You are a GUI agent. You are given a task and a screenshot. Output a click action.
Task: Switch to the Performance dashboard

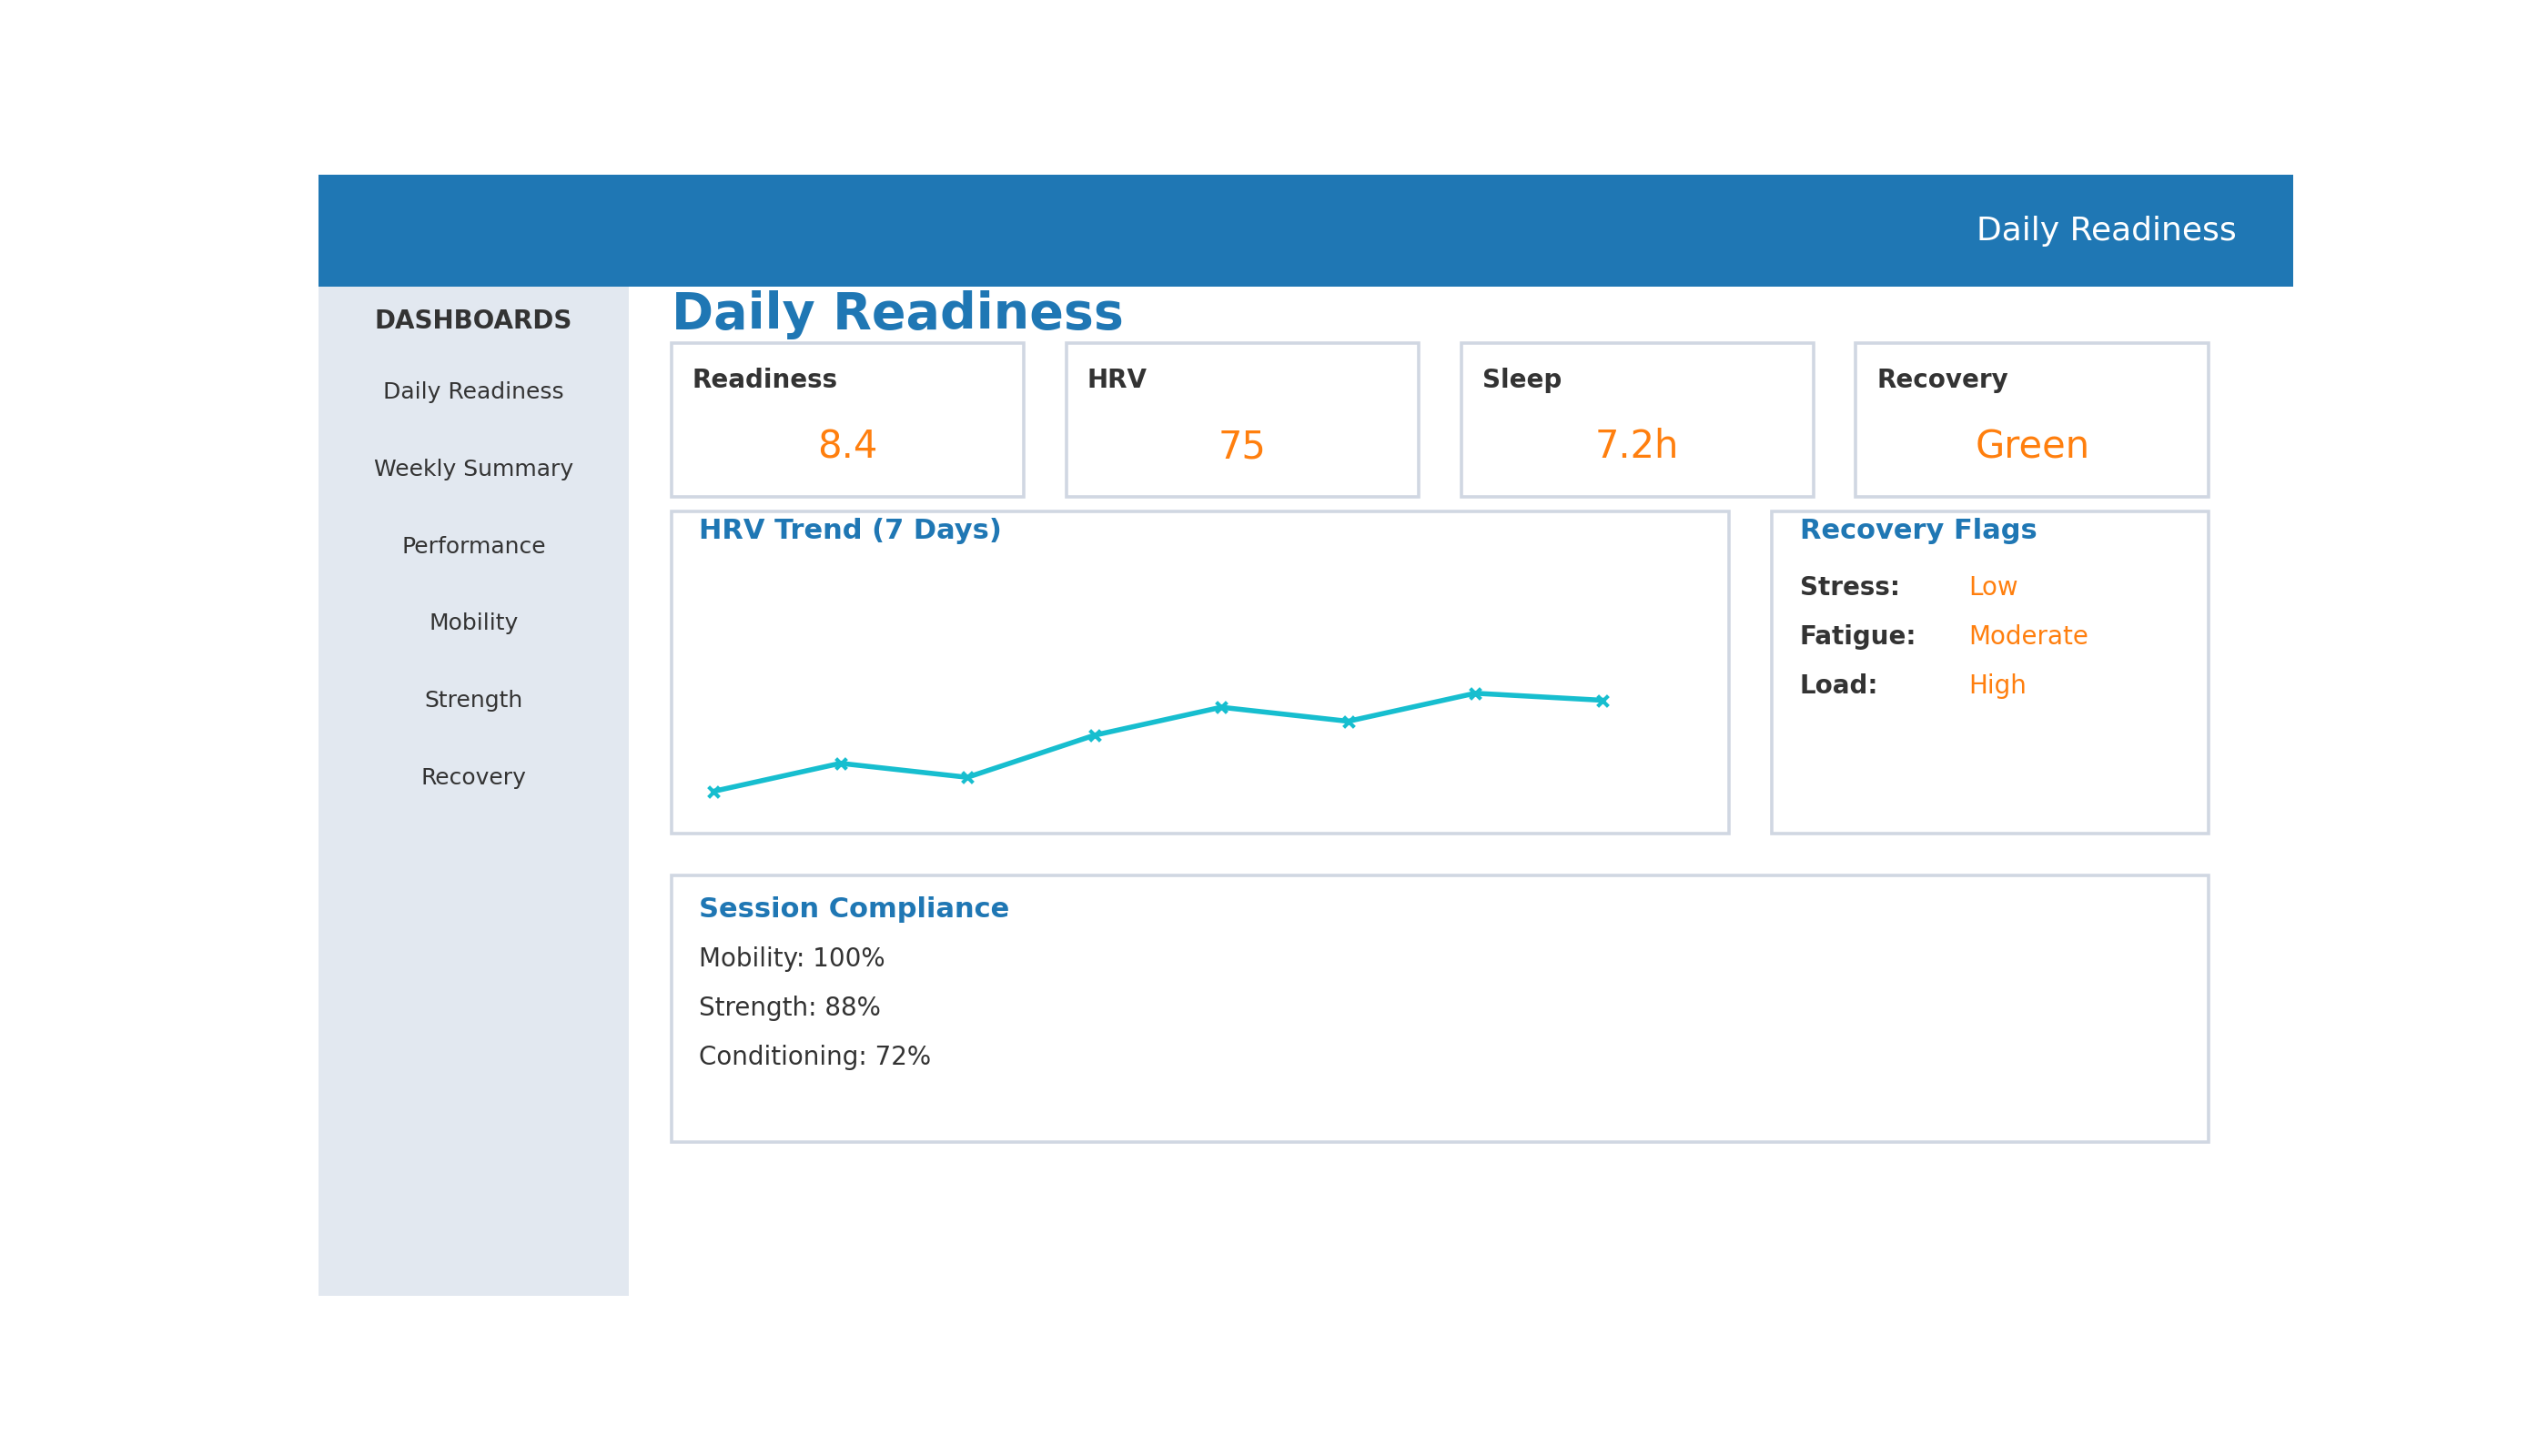[x=472, y=545]
